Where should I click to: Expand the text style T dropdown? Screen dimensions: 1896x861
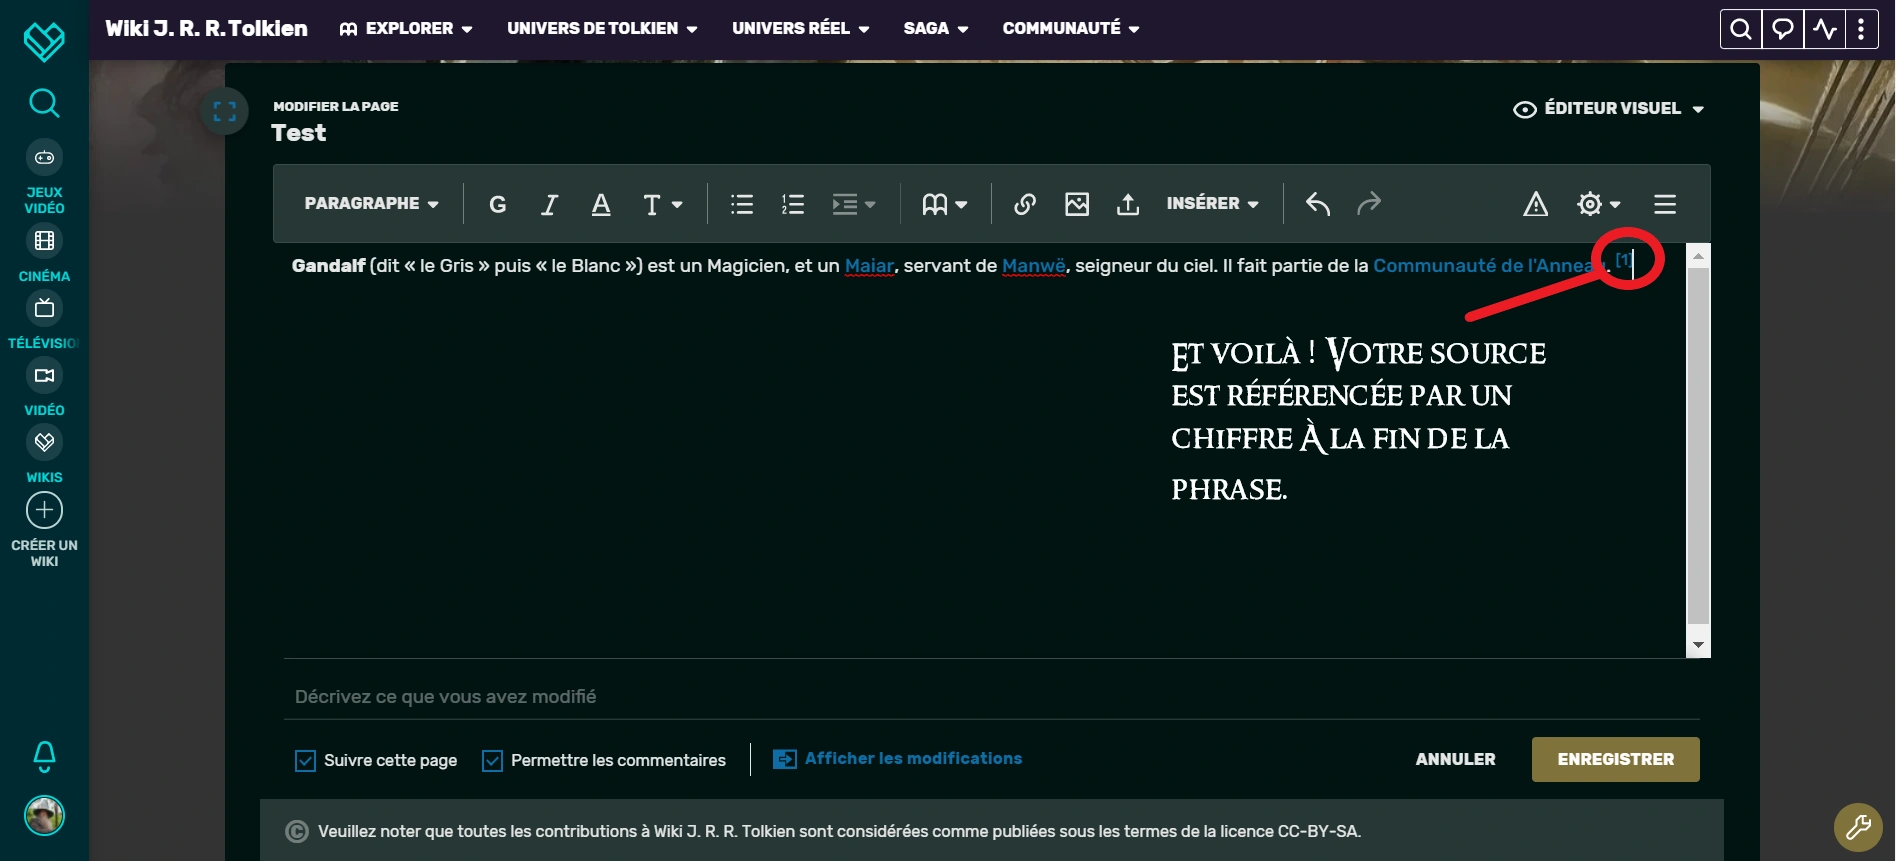(662, 204)
